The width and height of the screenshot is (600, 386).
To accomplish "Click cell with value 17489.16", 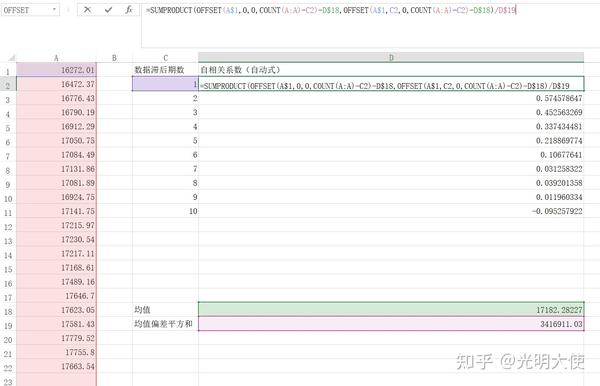I will (x=57, y=282).
